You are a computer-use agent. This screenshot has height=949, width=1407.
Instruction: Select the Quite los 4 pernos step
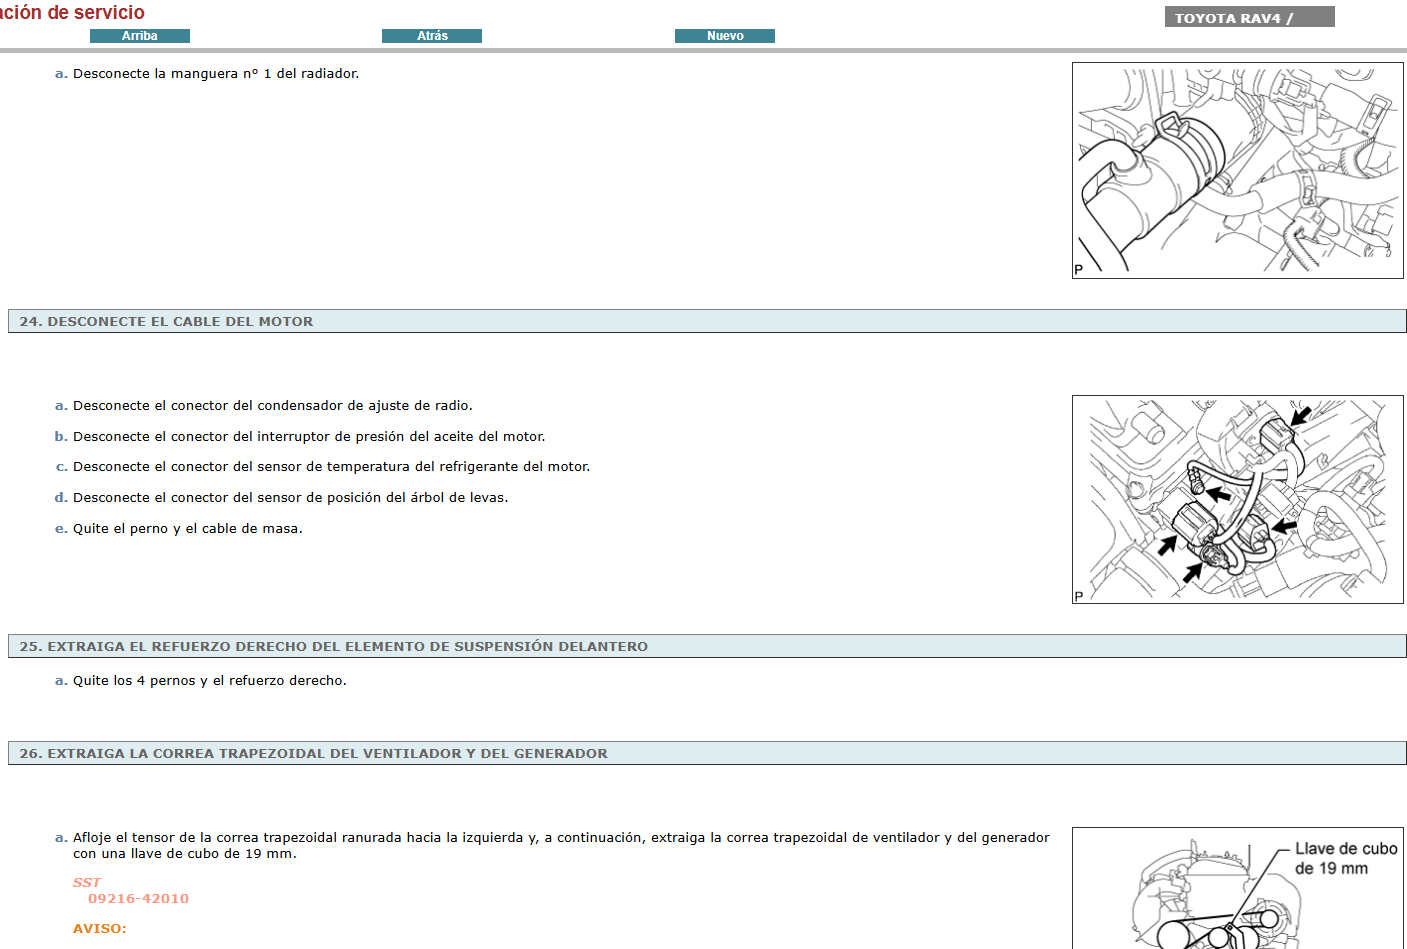point(209,681)
